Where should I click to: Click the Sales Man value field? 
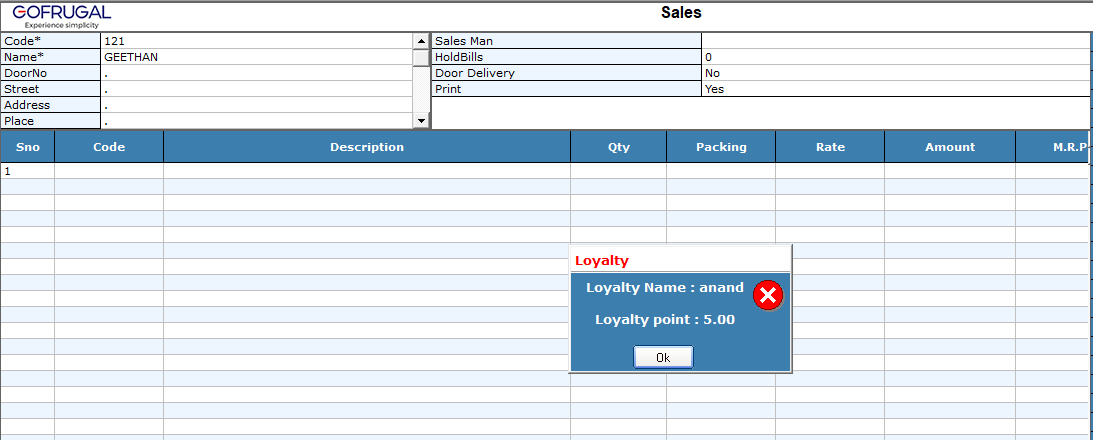pyautogui.click(x=895, y=41)
